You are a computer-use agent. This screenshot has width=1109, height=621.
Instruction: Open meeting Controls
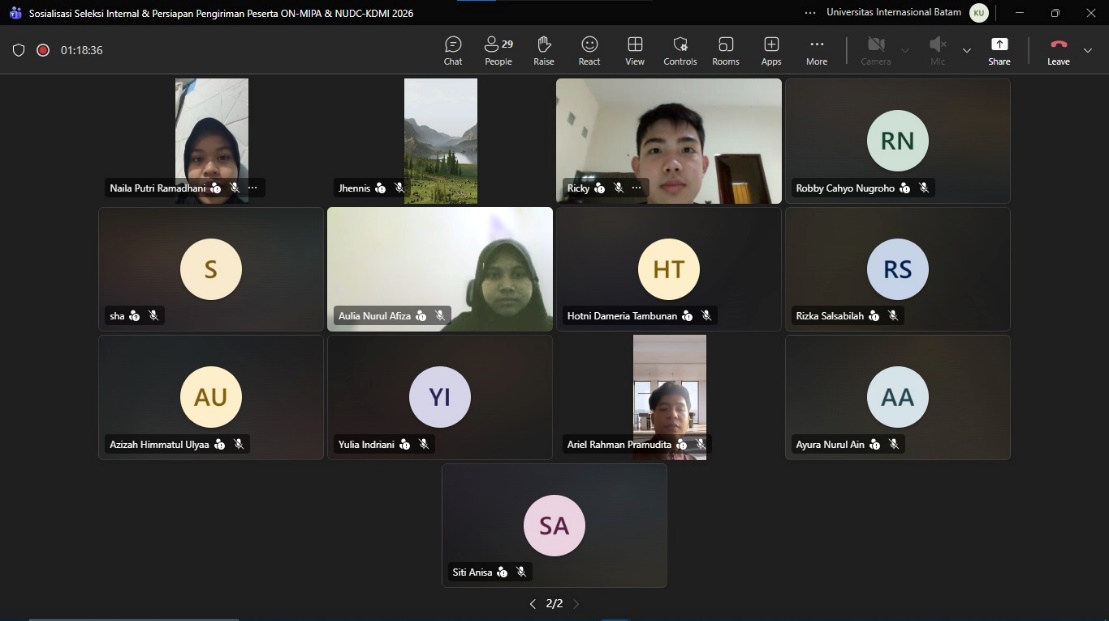point(680,50)
